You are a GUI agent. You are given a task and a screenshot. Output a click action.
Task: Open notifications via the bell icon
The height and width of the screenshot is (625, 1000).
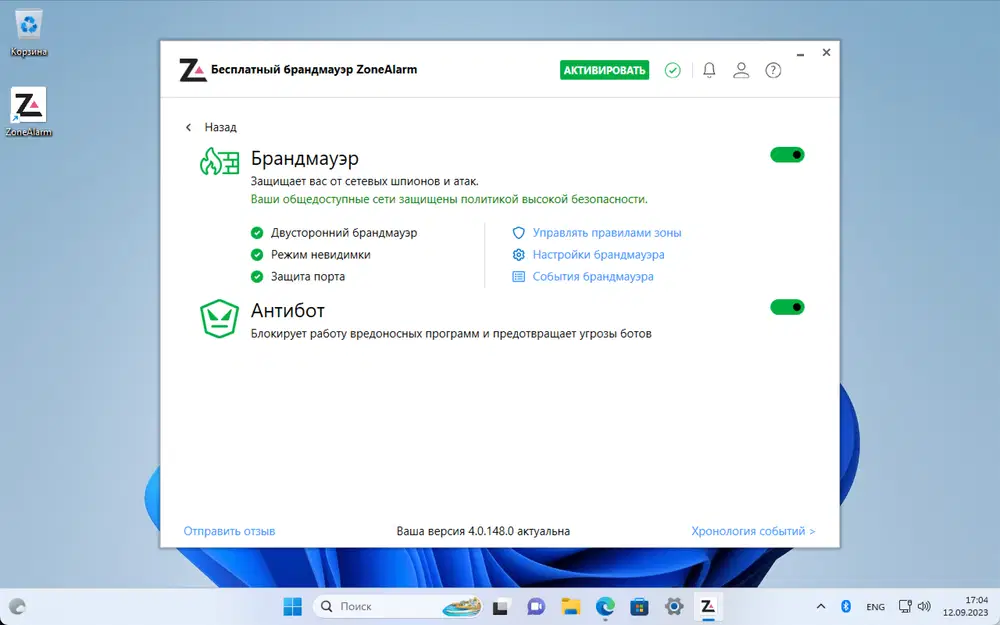click(x=709, y=70)
